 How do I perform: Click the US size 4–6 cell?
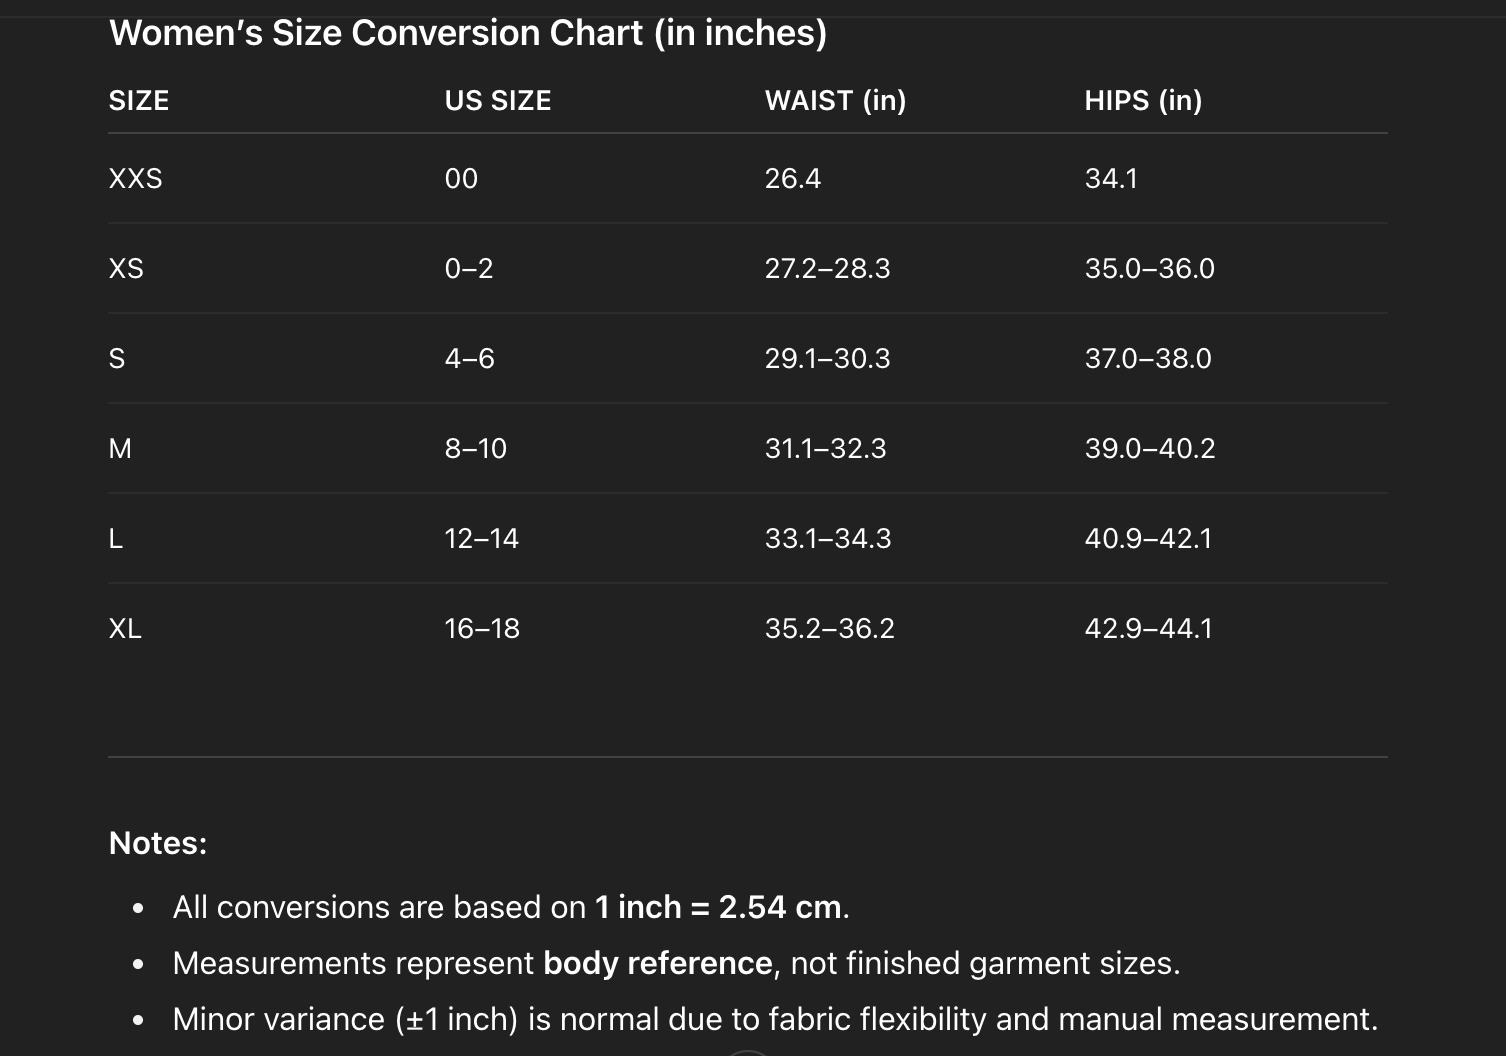[x=470, y=359]
